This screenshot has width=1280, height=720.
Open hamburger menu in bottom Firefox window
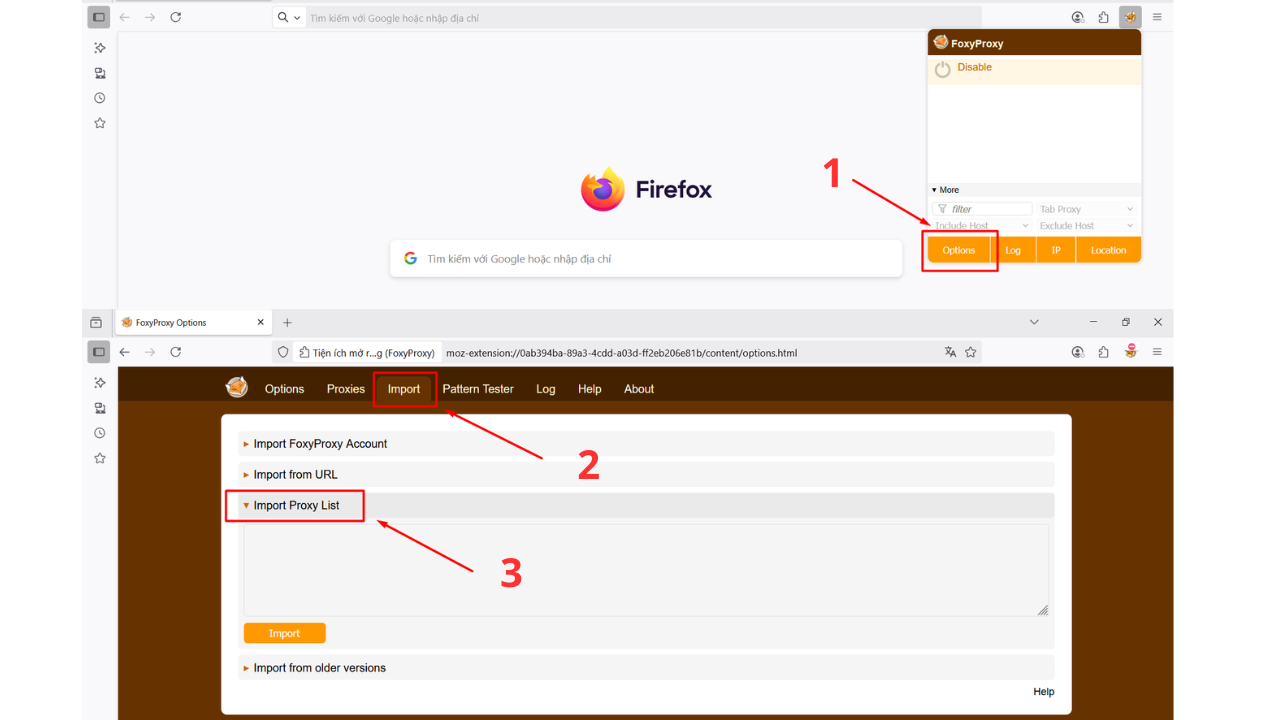tap(1157, 352)
